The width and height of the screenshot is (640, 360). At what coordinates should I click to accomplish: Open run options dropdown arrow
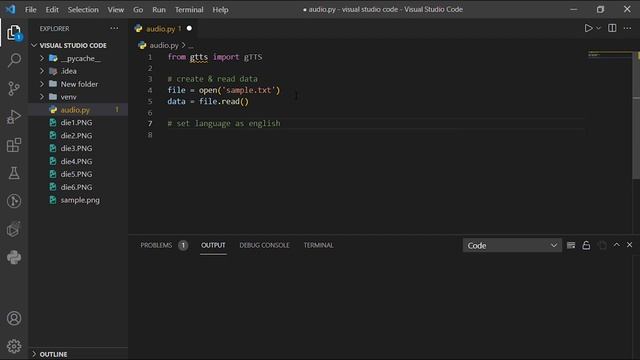tap(598, 28)
